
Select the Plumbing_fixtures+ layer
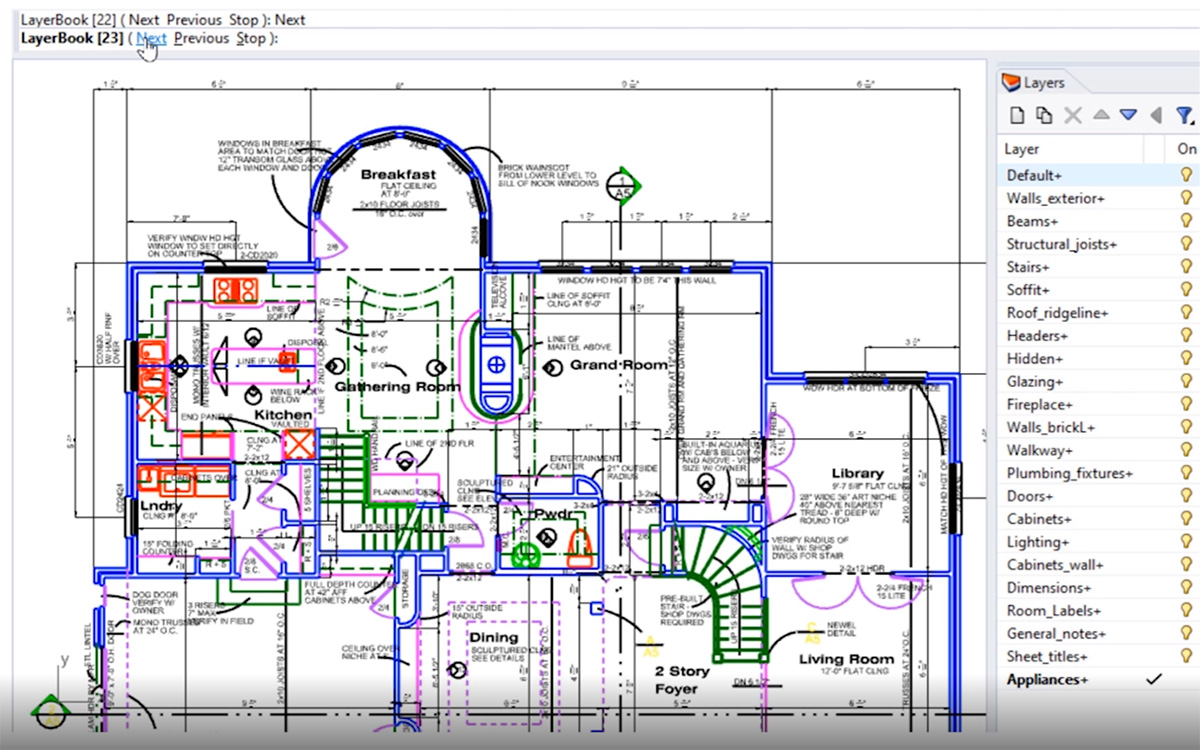pos(1069,473)
